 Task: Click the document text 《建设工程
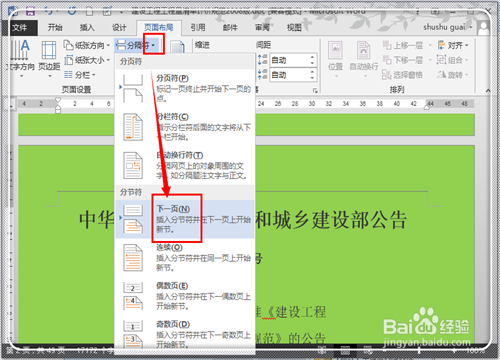[x=295, y=312]
